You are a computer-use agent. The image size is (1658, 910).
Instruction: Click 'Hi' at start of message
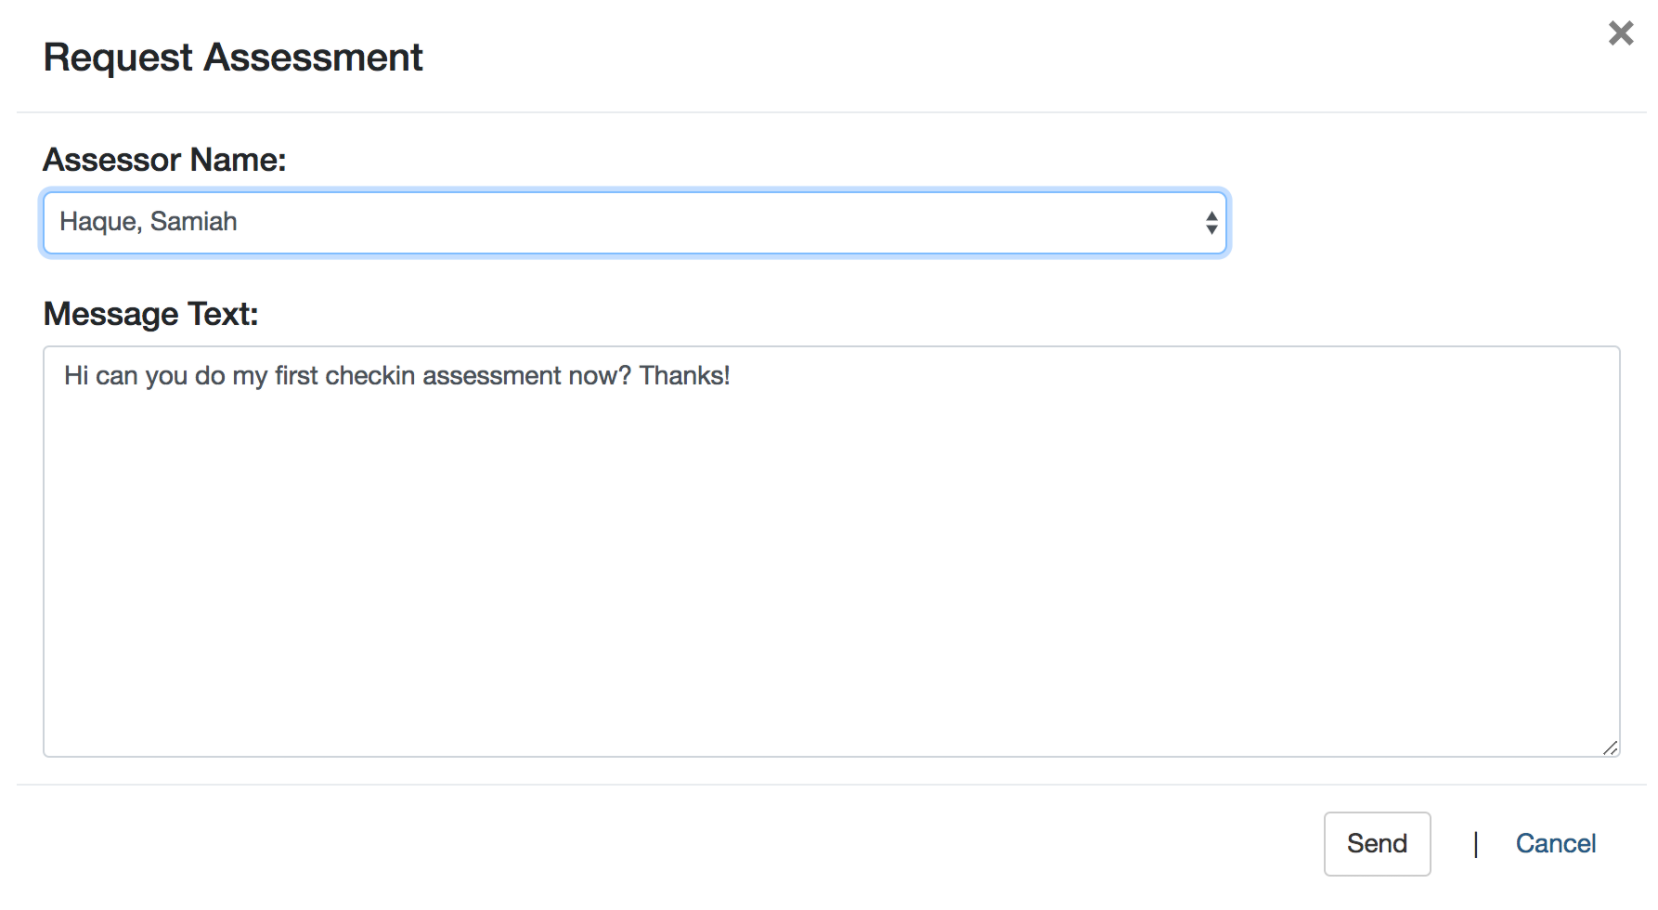(x=76, y=376)
